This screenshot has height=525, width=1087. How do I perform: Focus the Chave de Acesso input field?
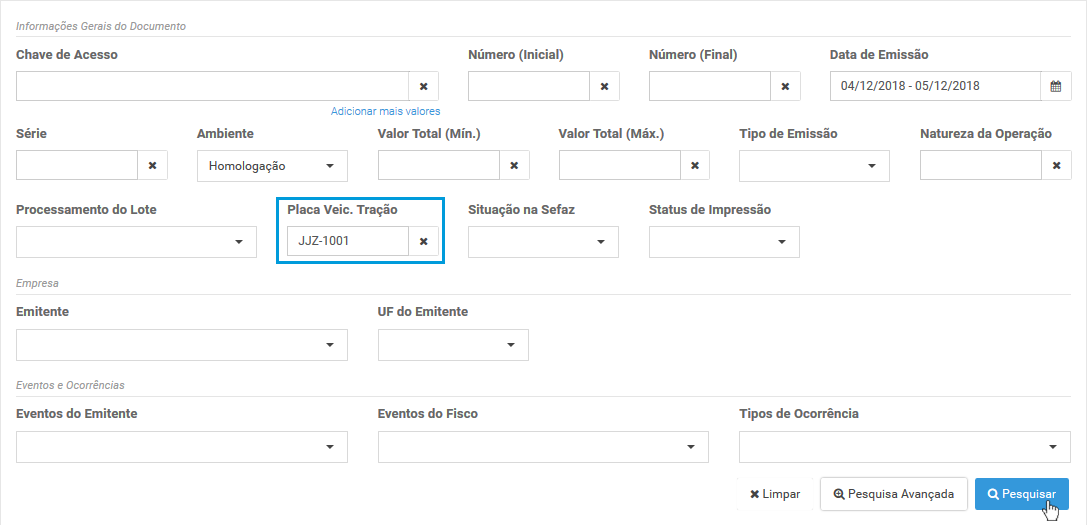(x=212, y=86)
